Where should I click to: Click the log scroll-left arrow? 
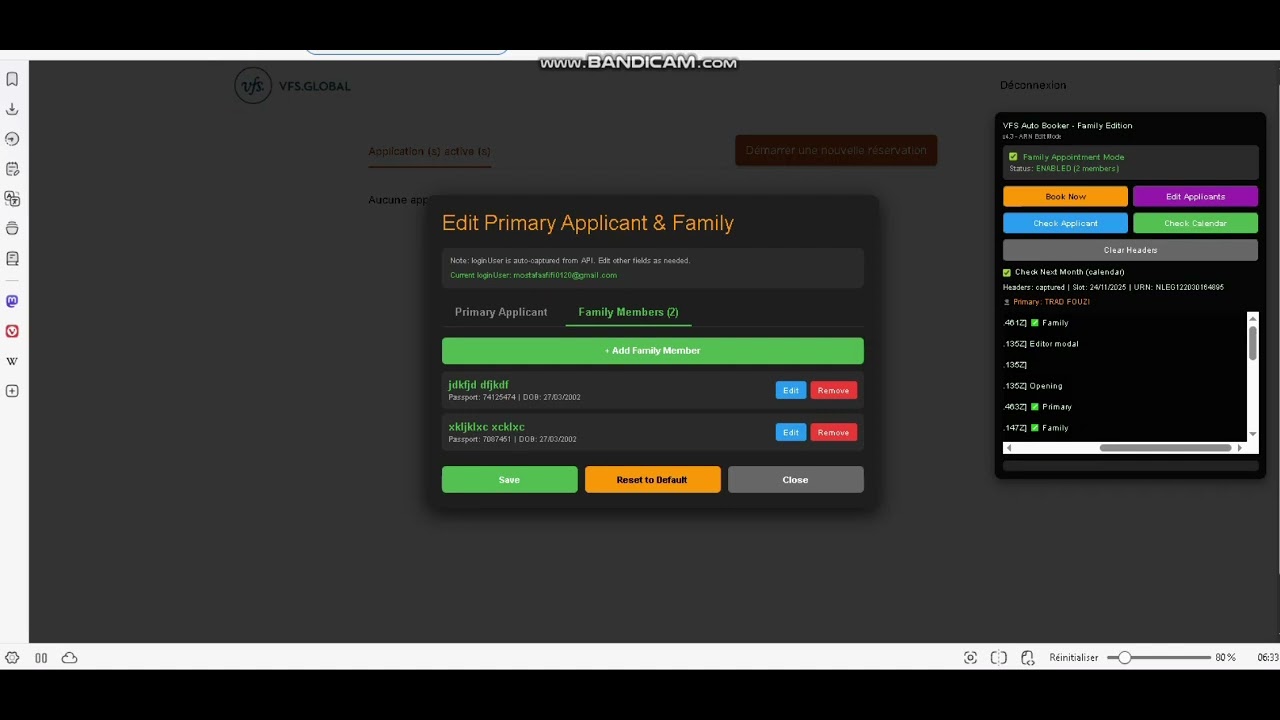[x=1008, y=448]
